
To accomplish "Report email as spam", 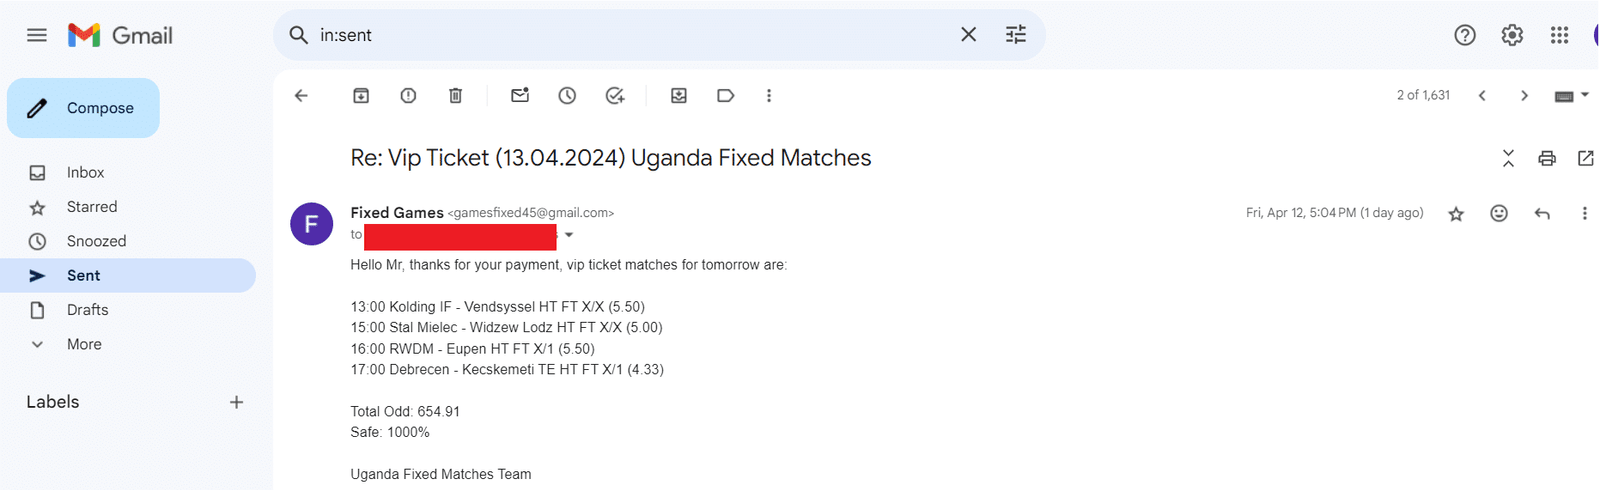I will [x=408, y=96].
